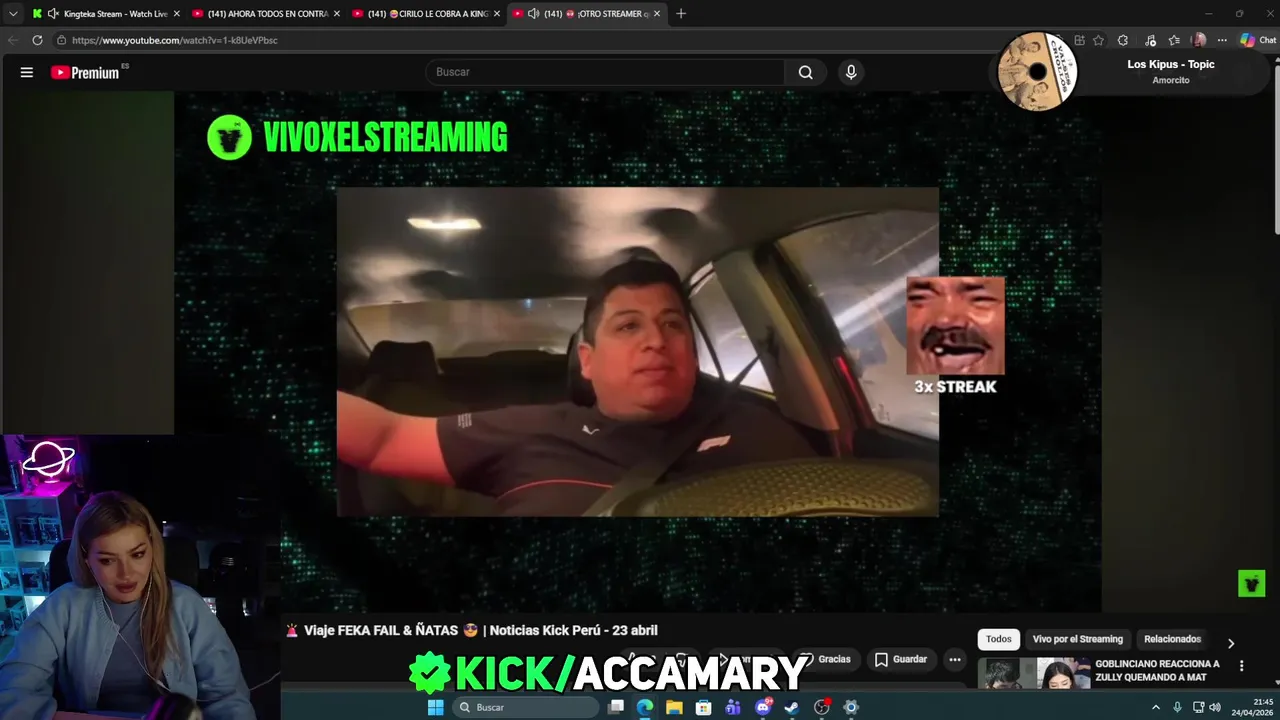
Task: Open Microsoft Store from the taskbar
Action: coord(703,707)
